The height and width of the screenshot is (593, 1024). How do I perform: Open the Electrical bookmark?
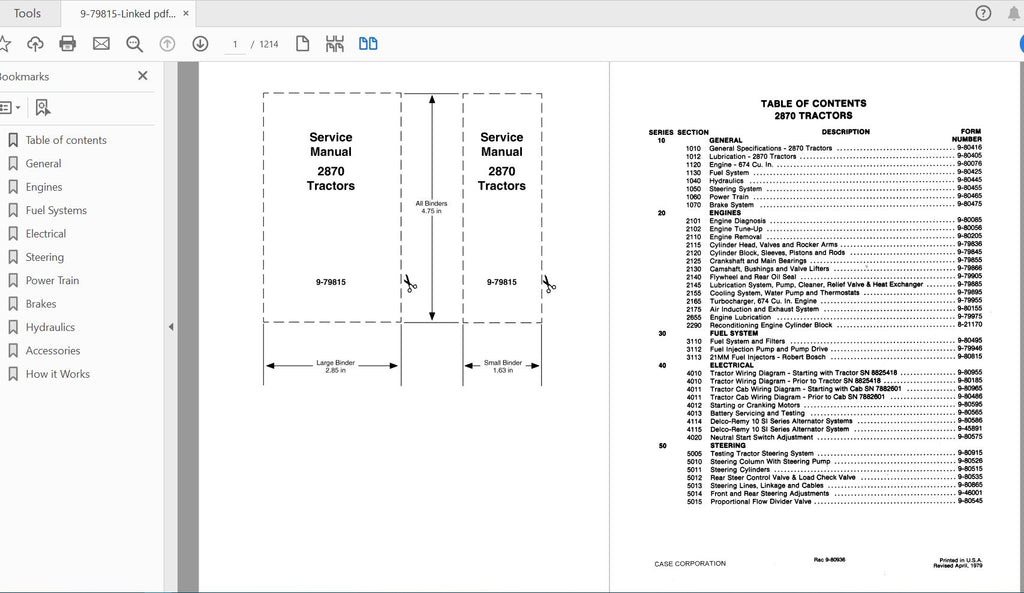pyautogui.click(x=46, y=233)
